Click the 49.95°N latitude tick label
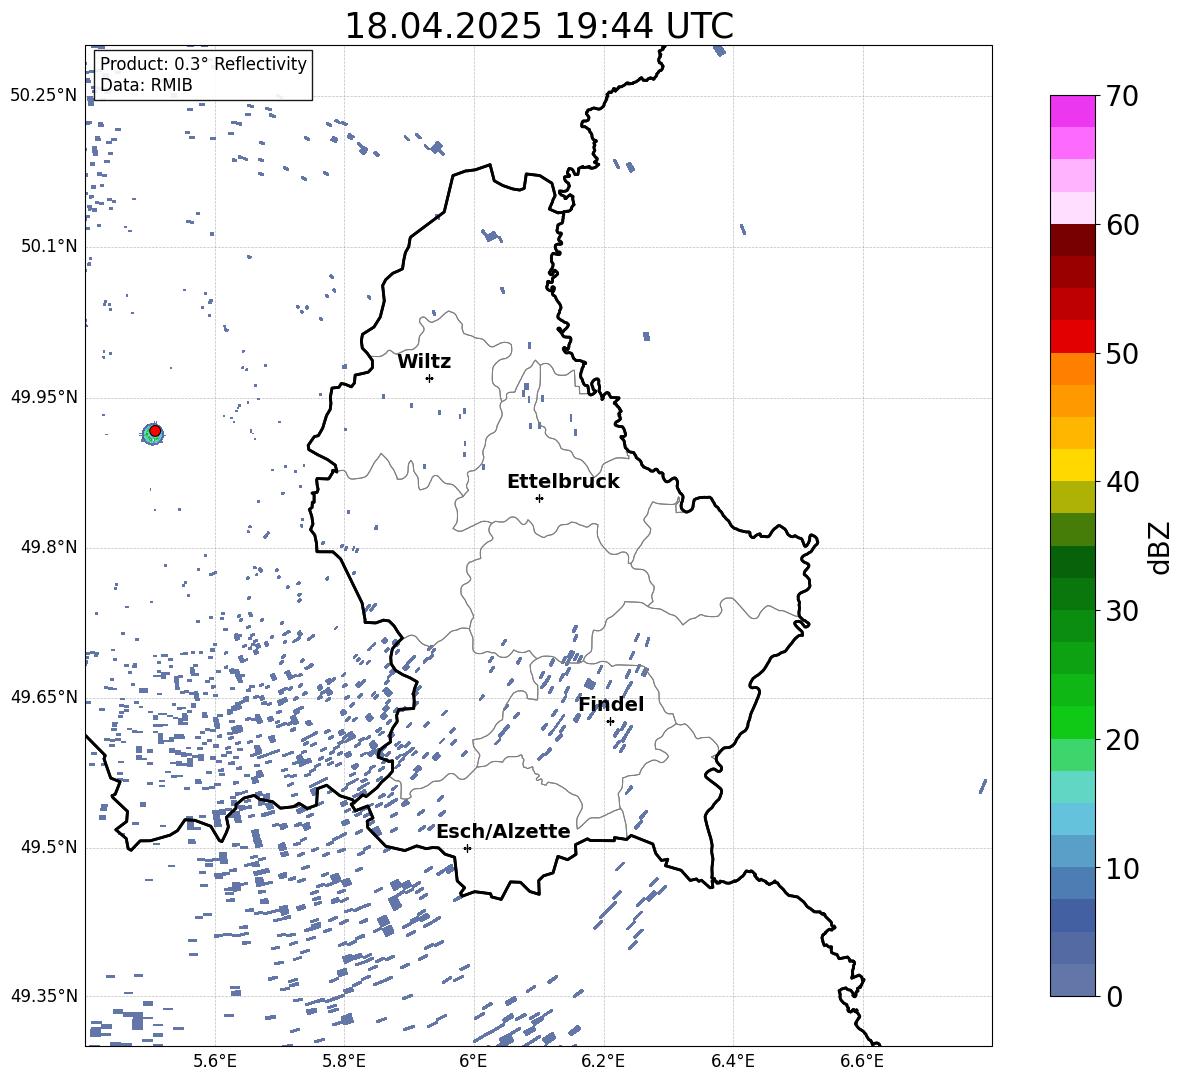 [44, 397]
